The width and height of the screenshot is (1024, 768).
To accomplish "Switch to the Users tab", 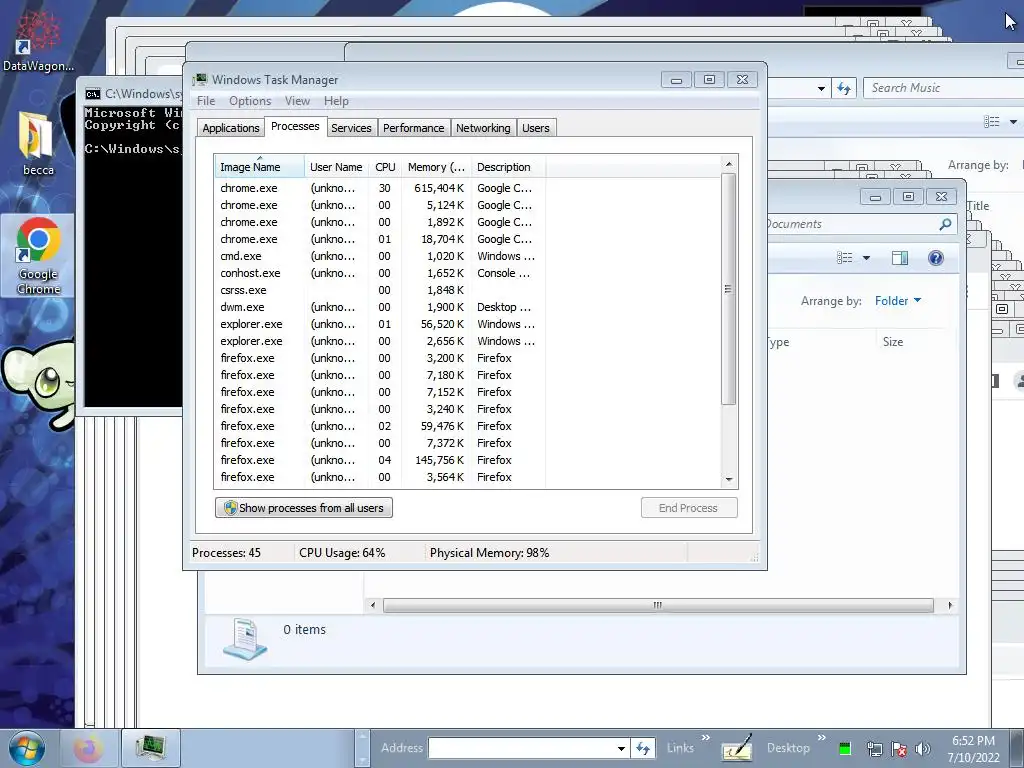I will coord(536,128).
